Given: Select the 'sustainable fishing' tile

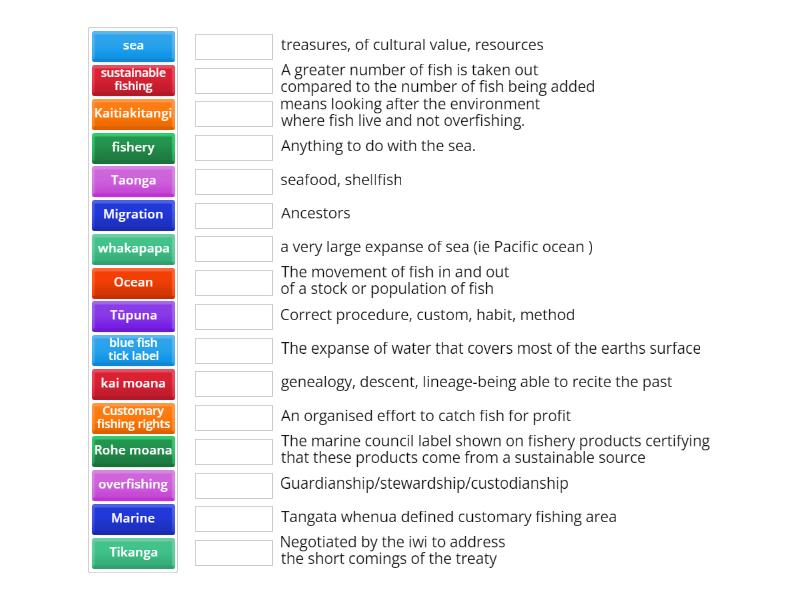Looking at the screenshot, I should [x=133, y=80].
